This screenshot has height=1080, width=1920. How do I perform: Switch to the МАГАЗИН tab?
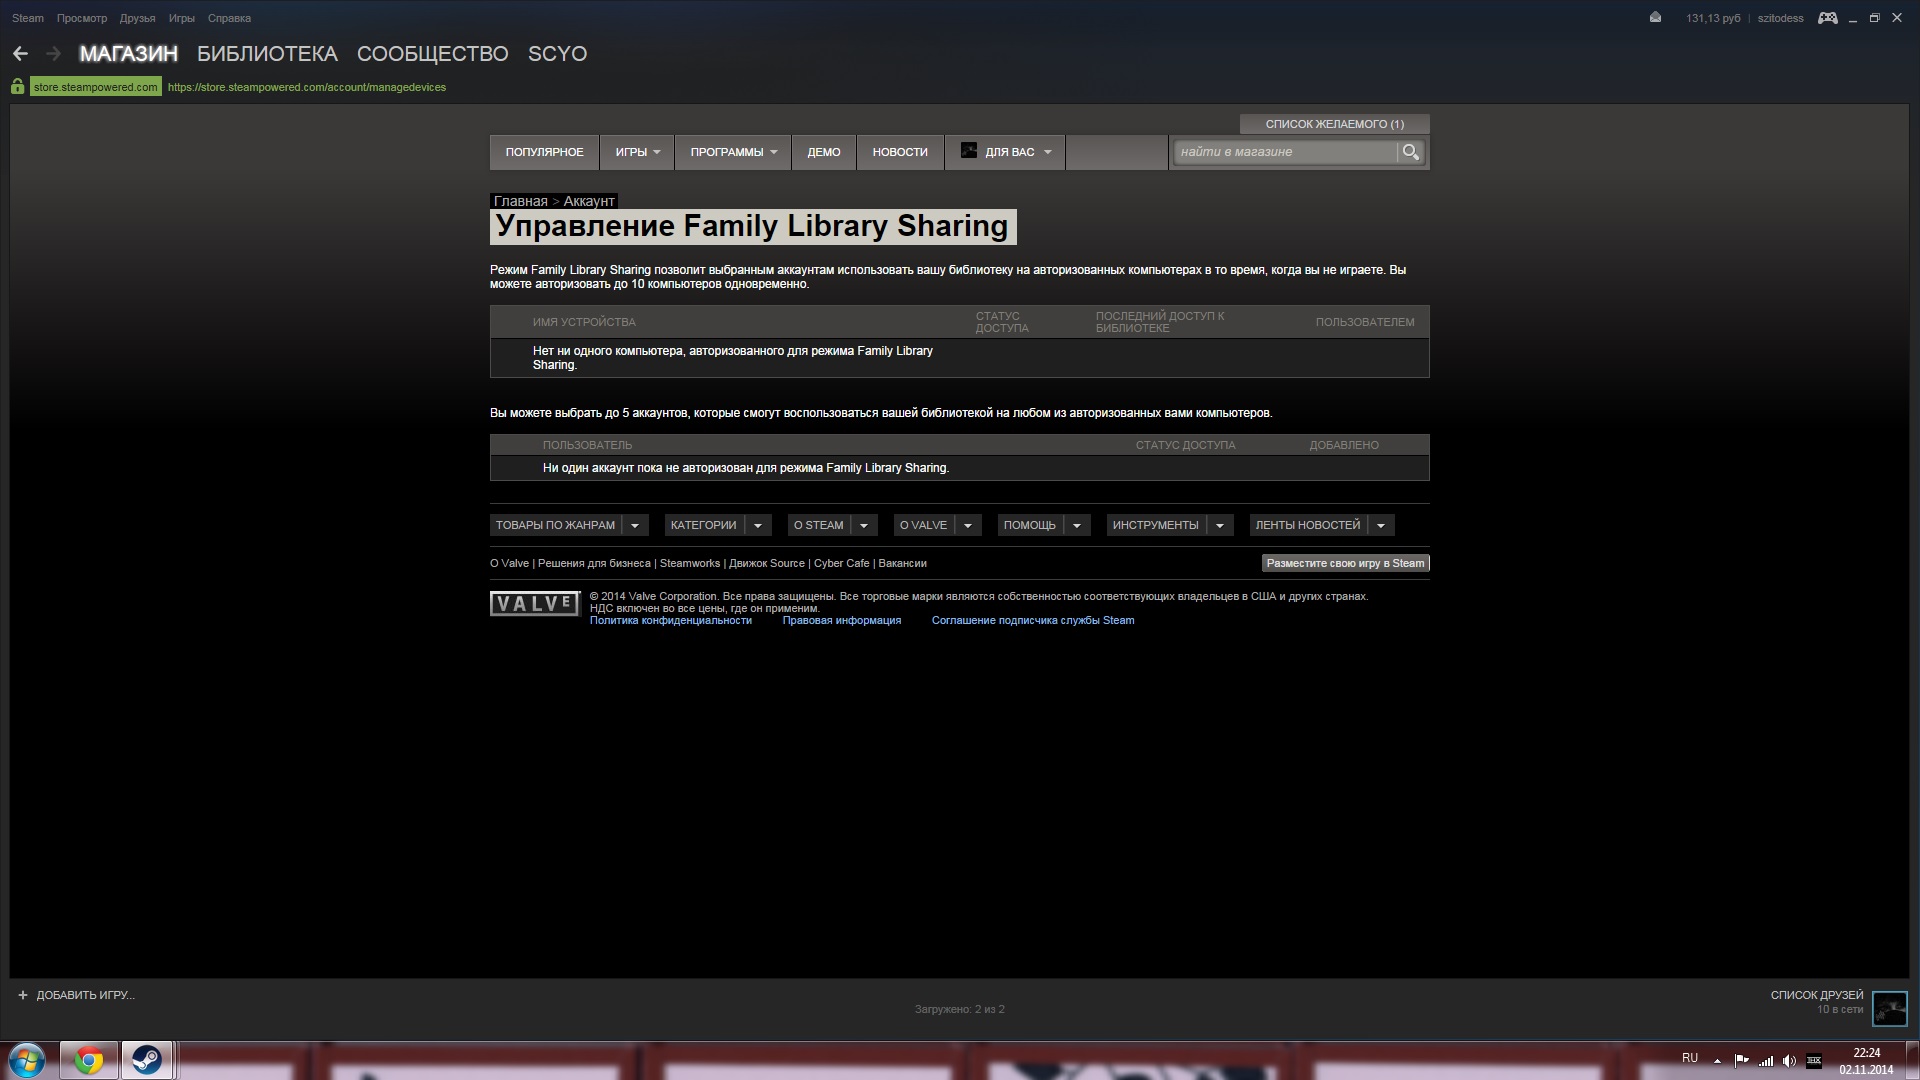[129, 54]
